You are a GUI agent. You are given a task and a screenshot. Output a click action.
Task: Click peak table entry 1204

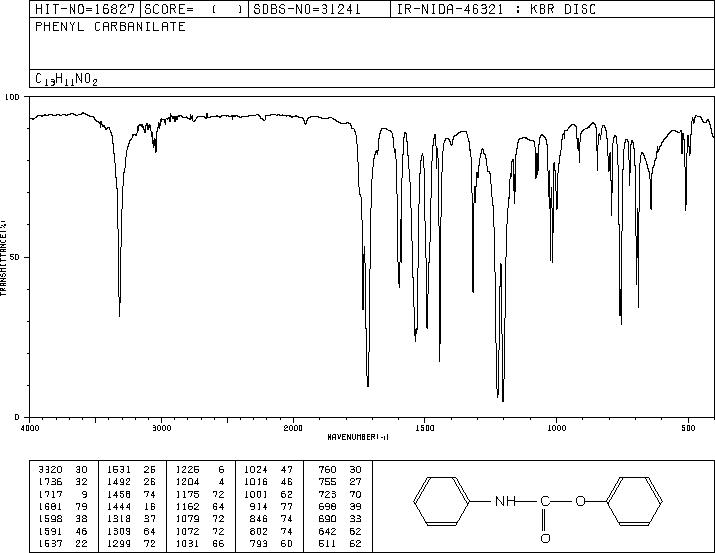click(188, 482)
